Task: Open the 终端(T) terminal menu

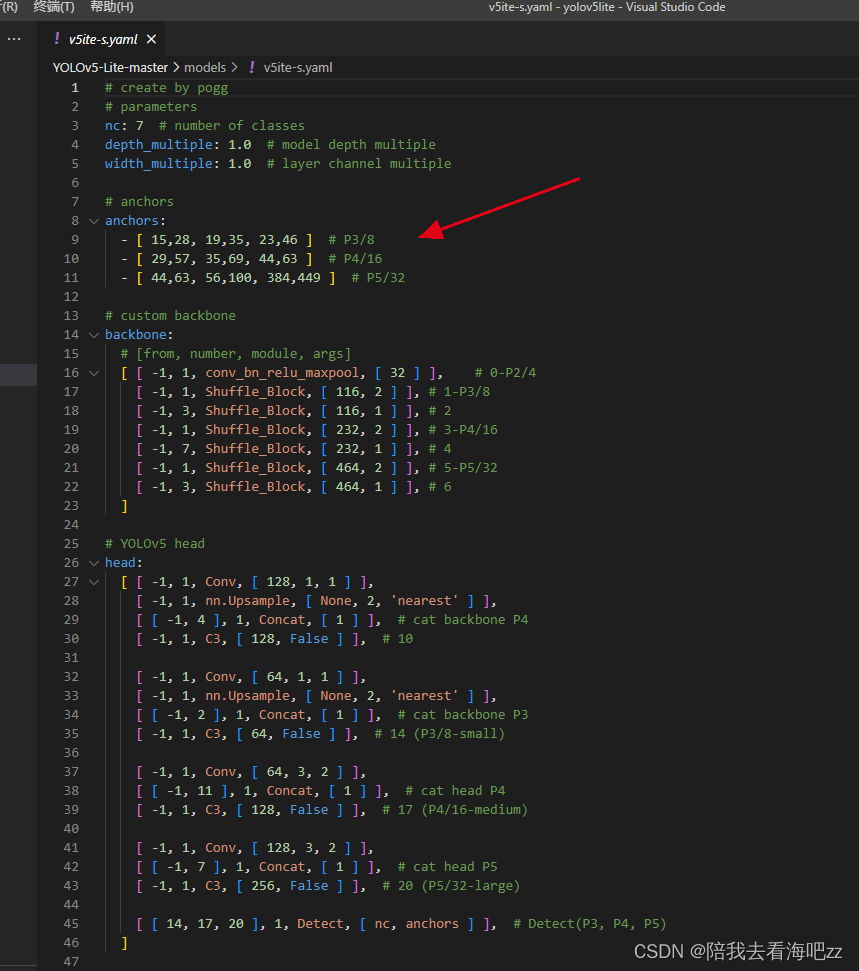Action: coord(54,7)
